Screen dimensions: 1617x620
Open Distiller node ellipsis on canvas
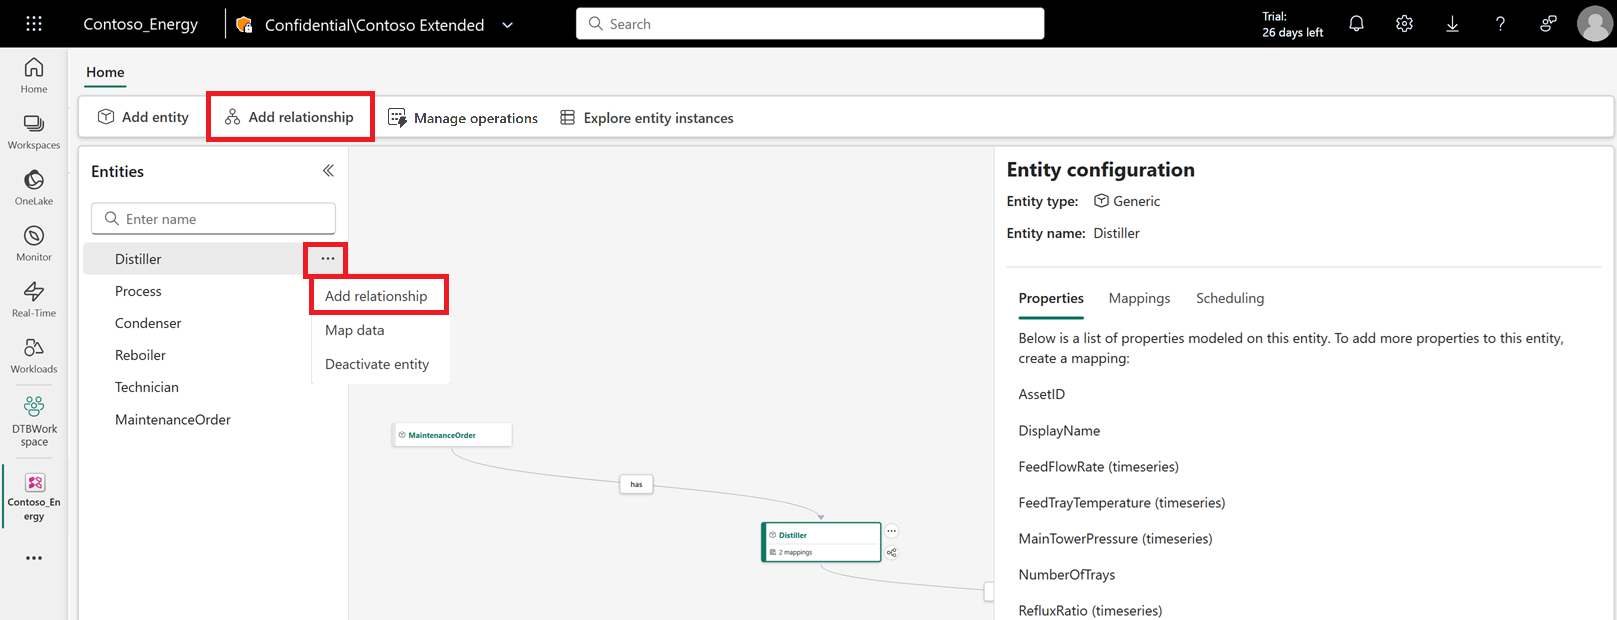892,531
